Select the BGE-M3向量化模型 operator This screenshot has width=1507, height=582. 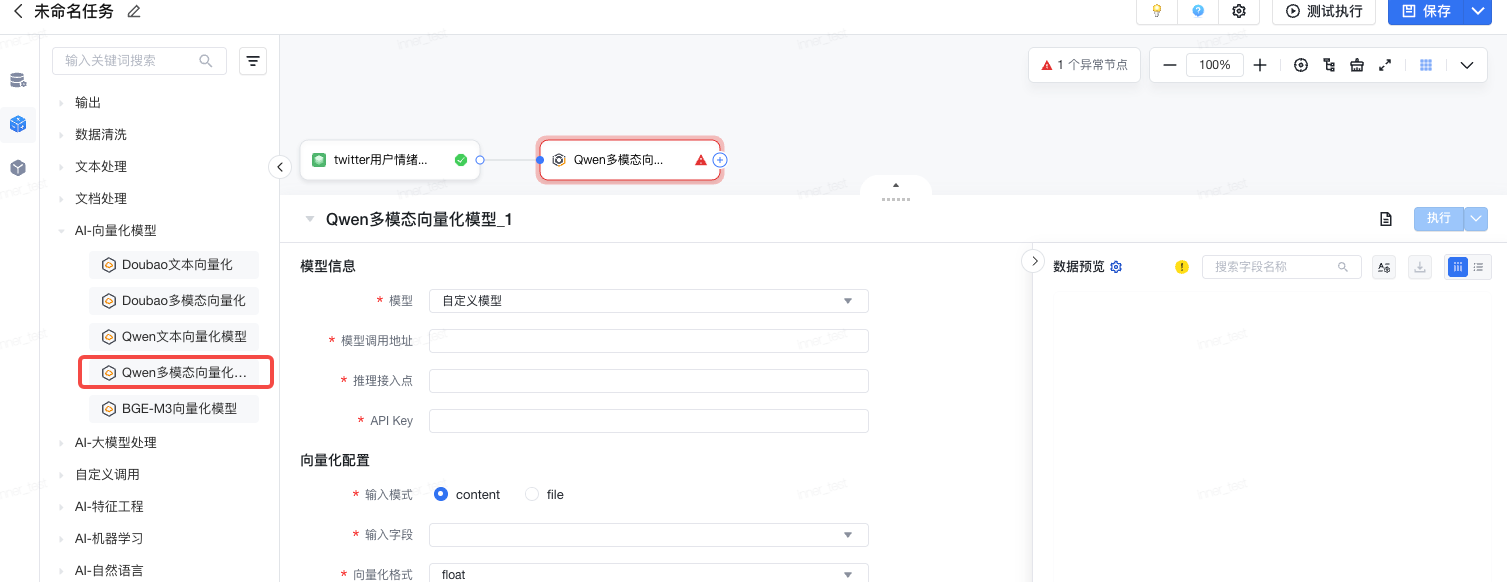pos(174,409)
